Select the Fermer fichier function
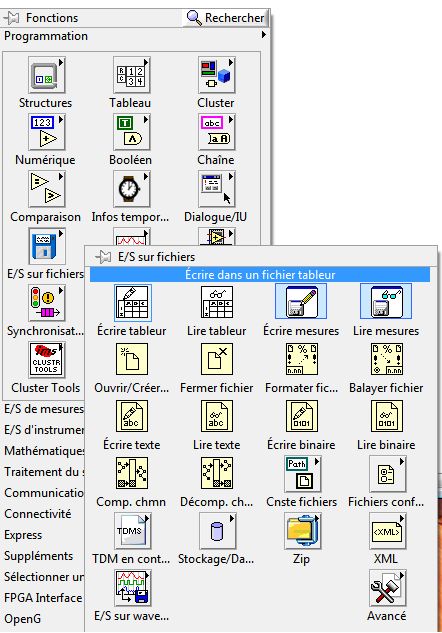The height and width of the screenshot is (633, 442). [x=217, y=359]
